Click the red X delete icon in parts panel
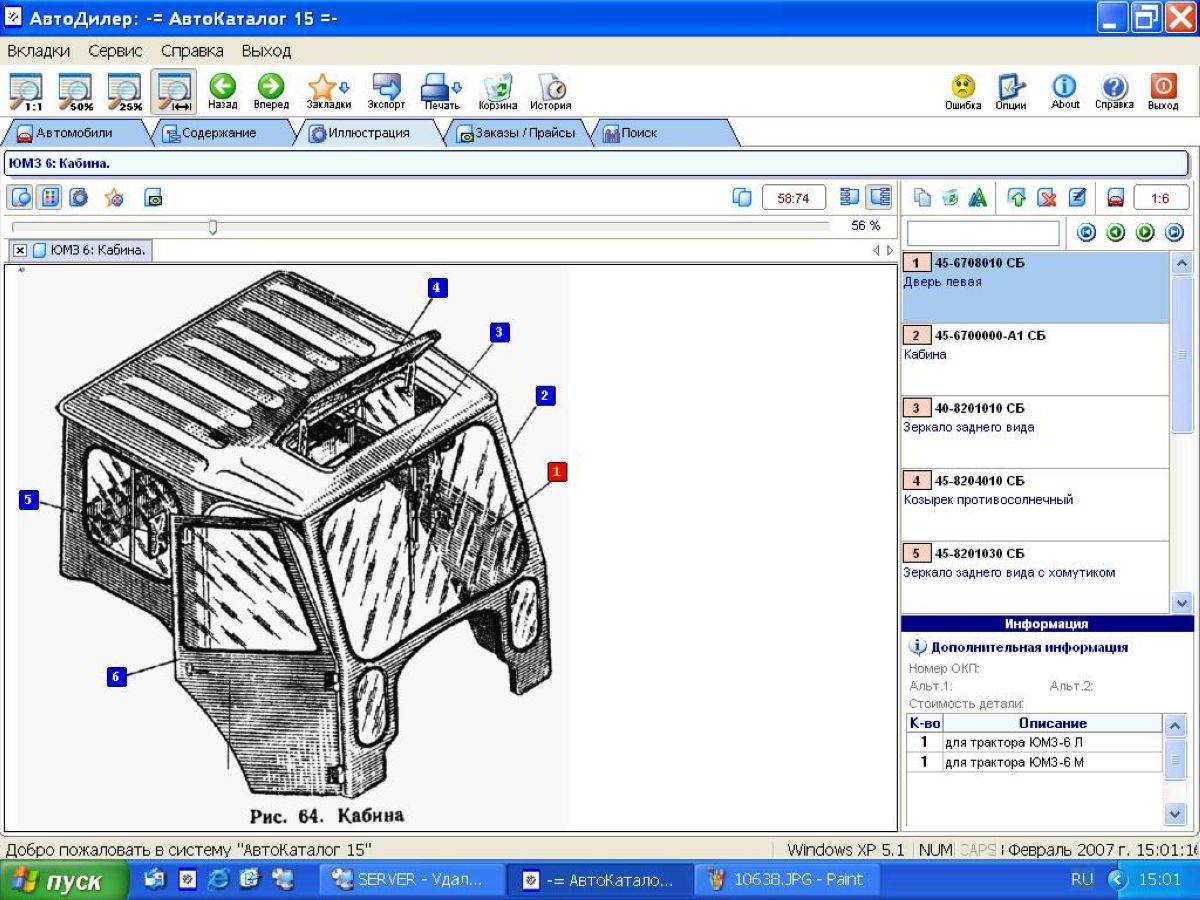The height and width of the screenshot is (900, 1200). (1047, 198)
